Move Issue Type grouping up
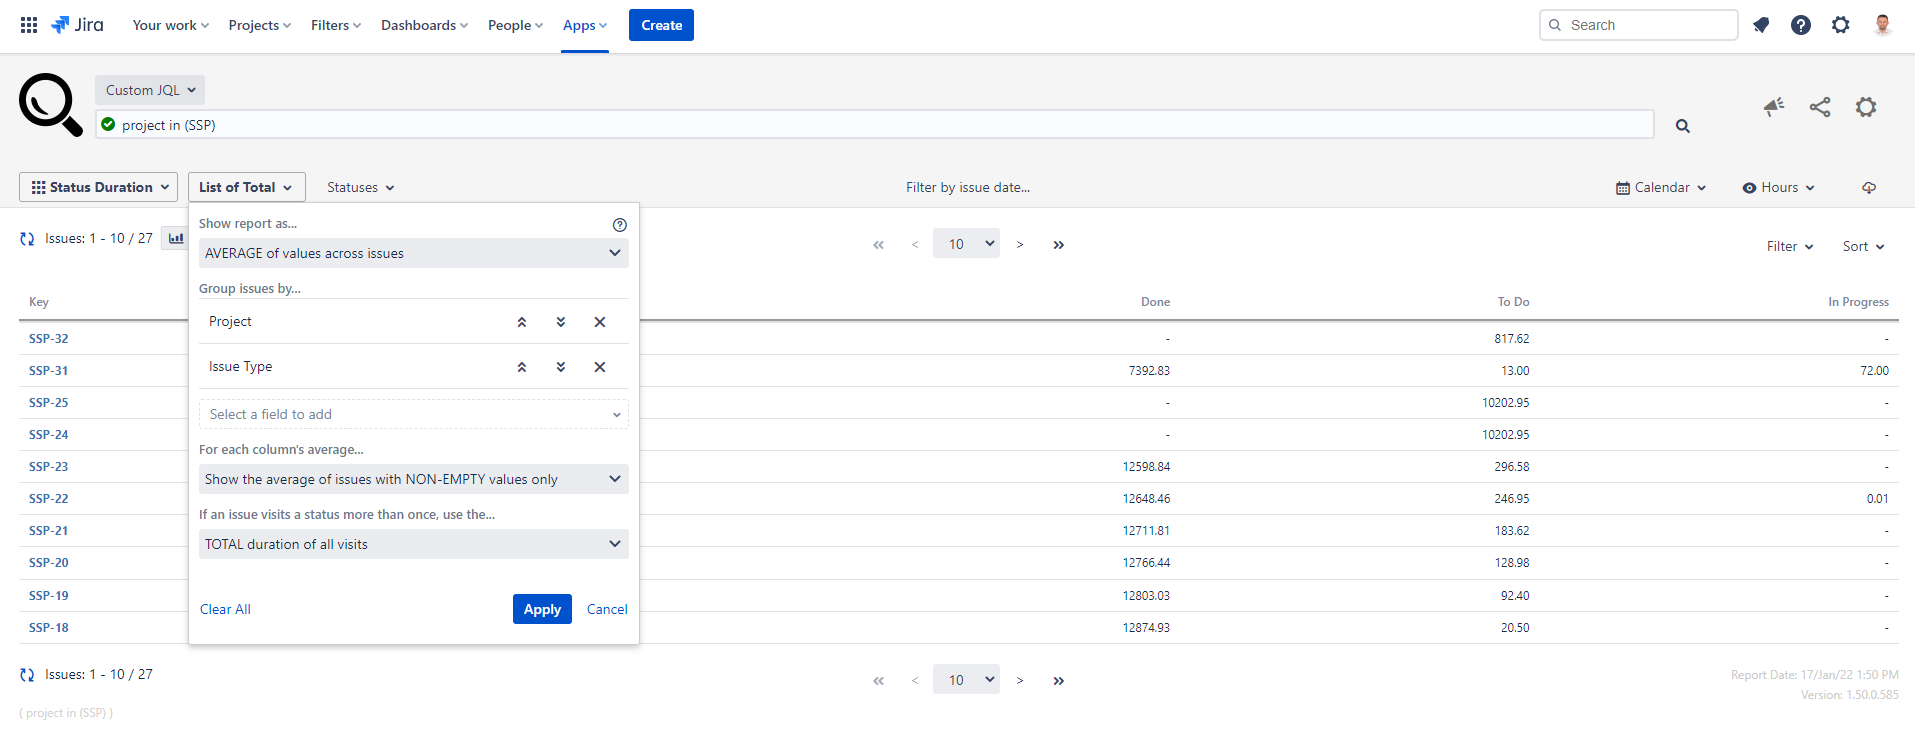Viewport: 1915px width, 740px height. pos(521,367)
